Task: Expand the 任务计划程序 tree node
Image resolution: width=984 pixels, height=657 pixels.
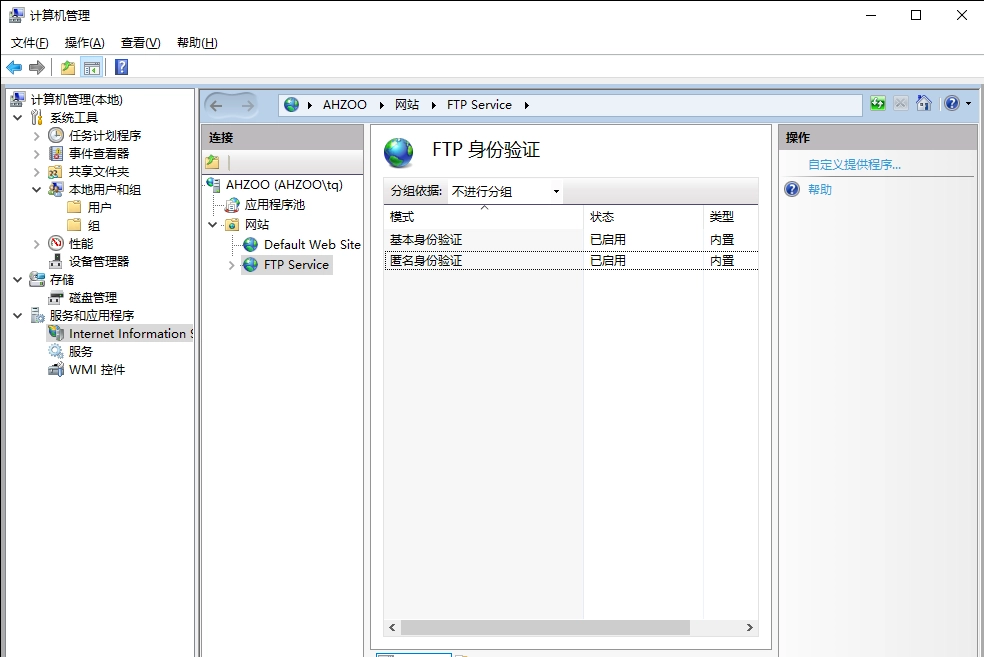Action: click(37, 136)
